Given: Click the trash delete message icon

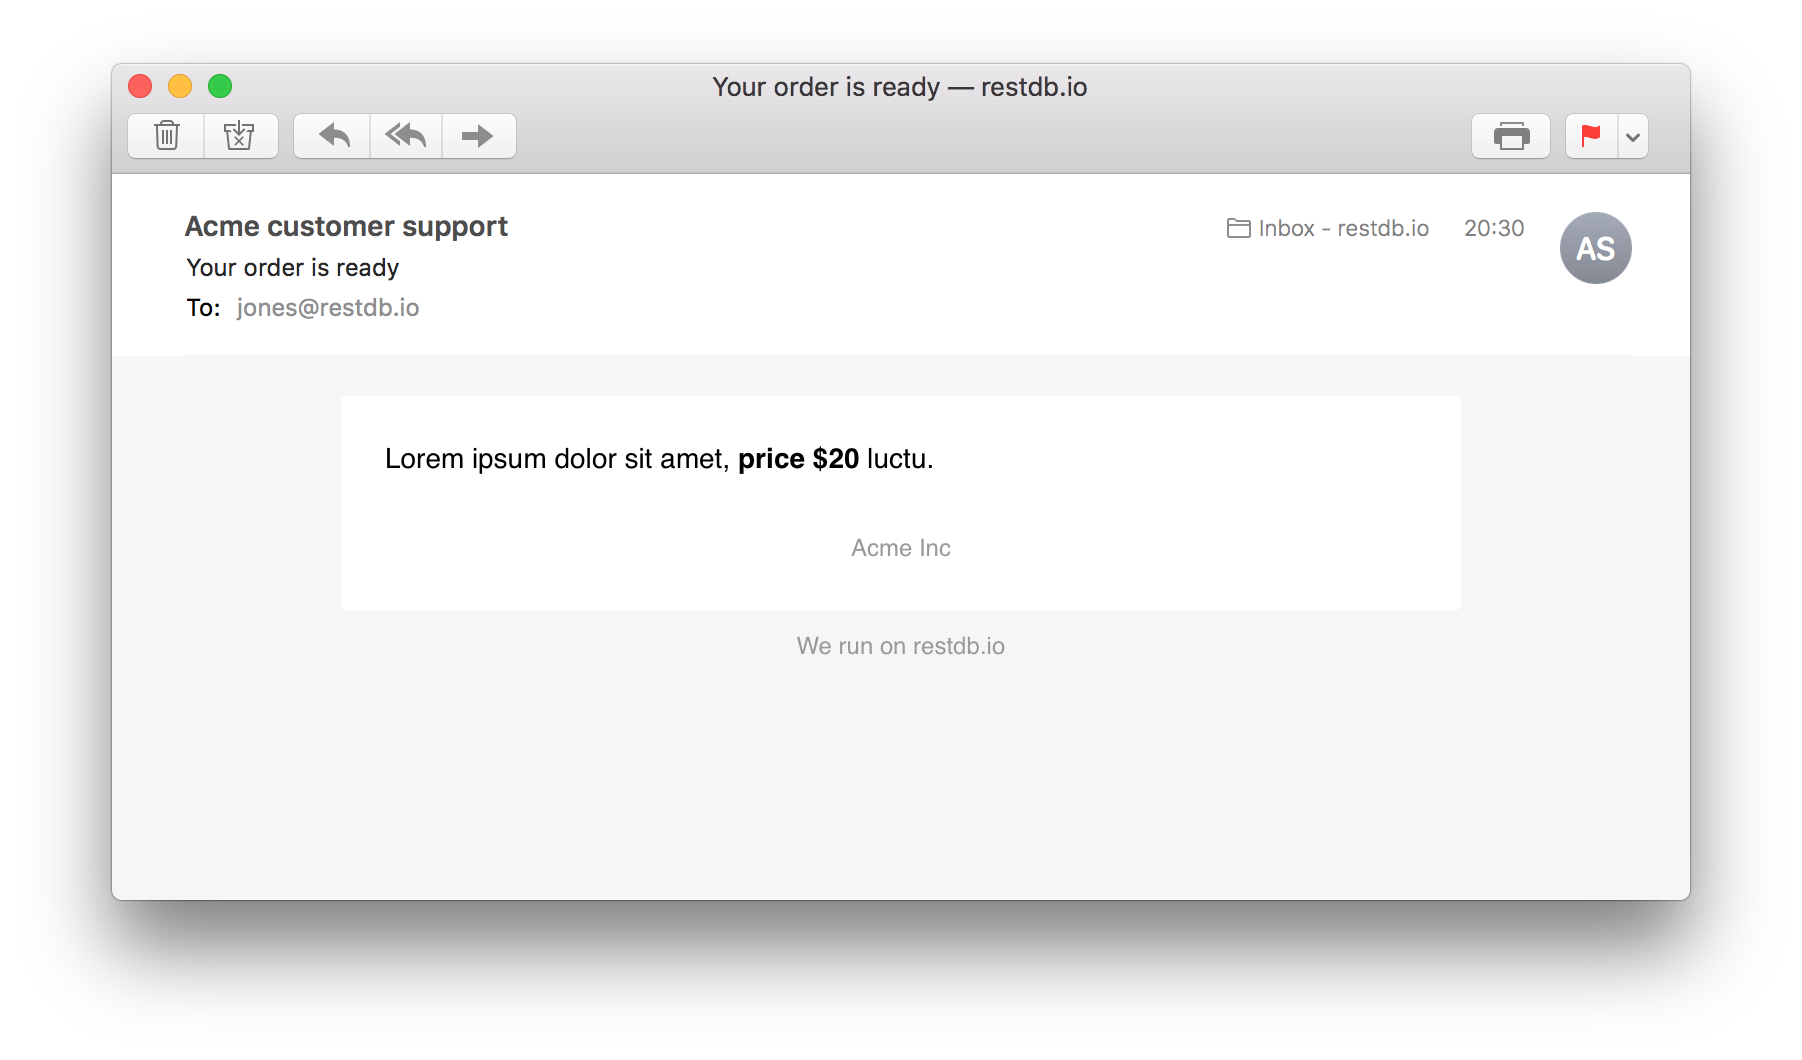Looking at the screenshot, I should click(x=166, y=136).
